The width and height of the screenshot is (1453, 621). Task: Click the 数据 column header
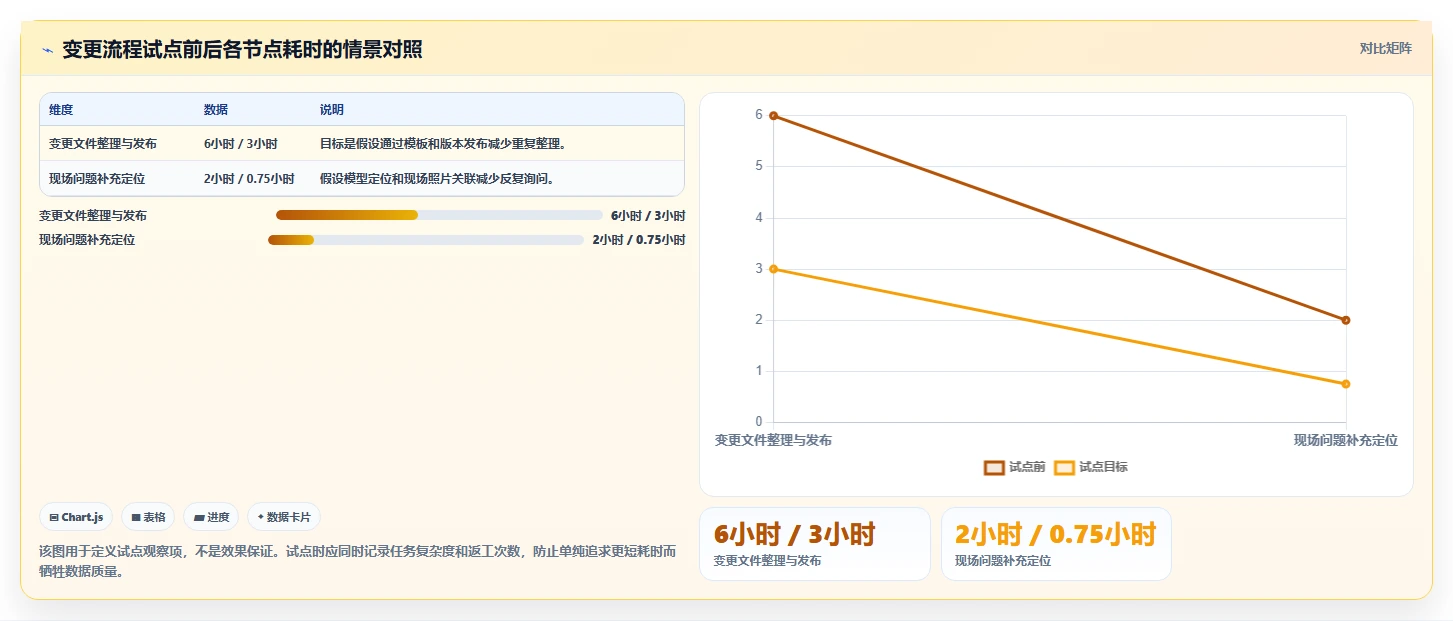(x=216, y=110)
